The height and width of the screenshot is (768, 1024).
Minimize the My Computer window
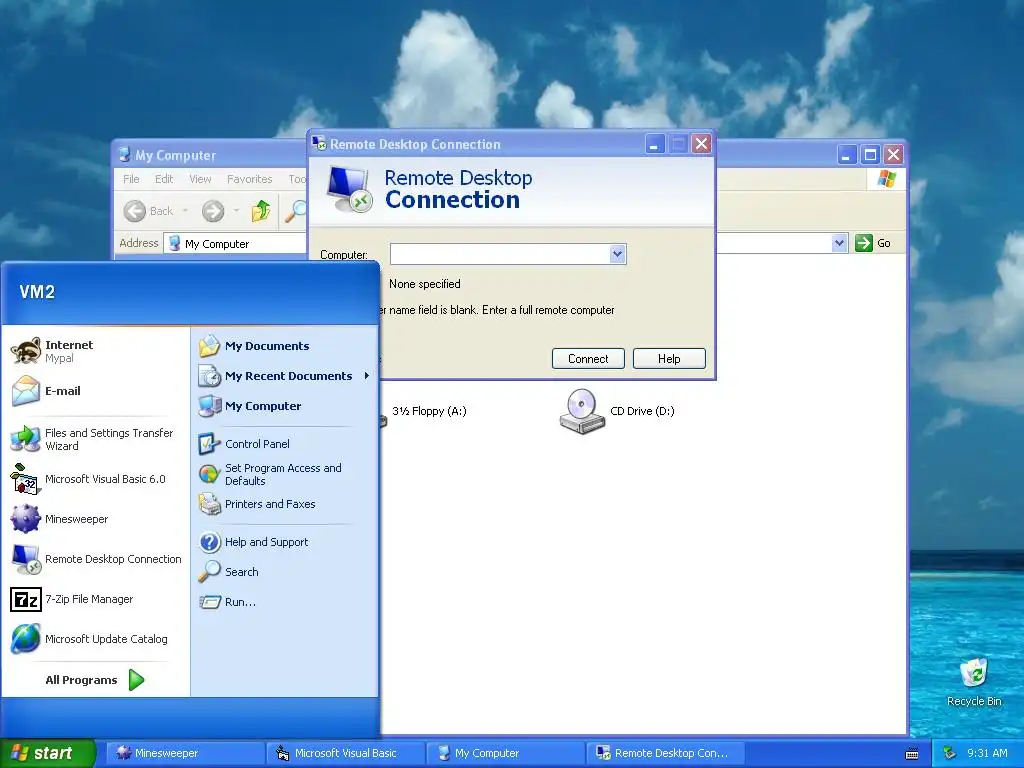click(x=846, y=155)
